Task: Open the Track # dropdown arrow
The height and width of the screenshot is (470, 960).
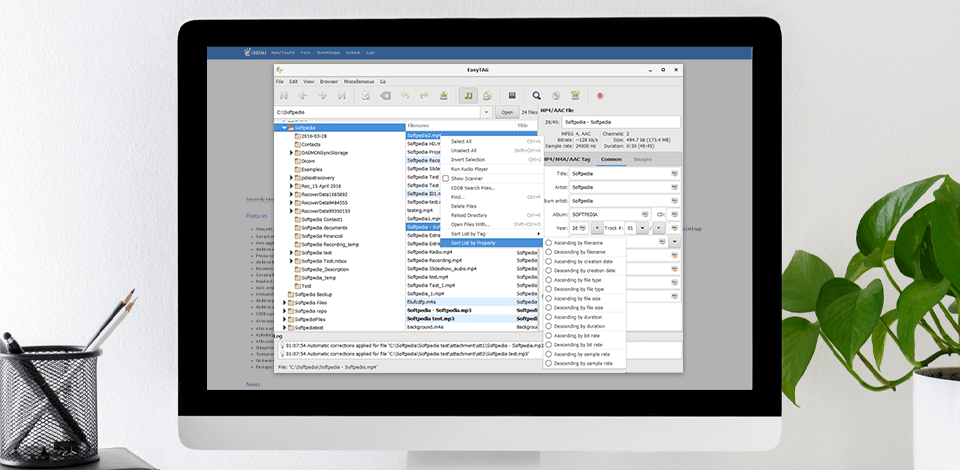Action: [x=642, y=228]
